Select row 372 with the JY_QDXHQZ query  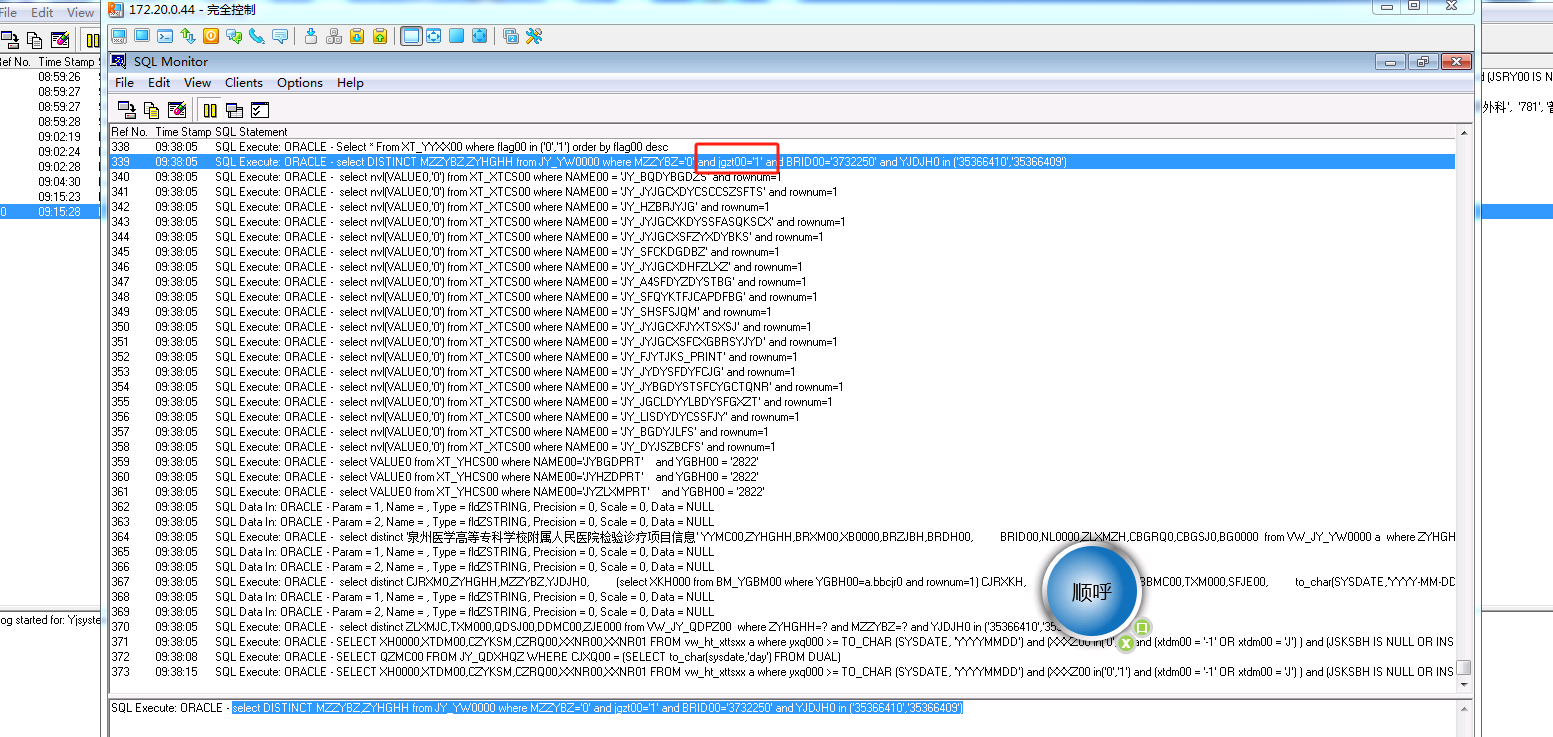pyautogui.click(x=782, y=657)
